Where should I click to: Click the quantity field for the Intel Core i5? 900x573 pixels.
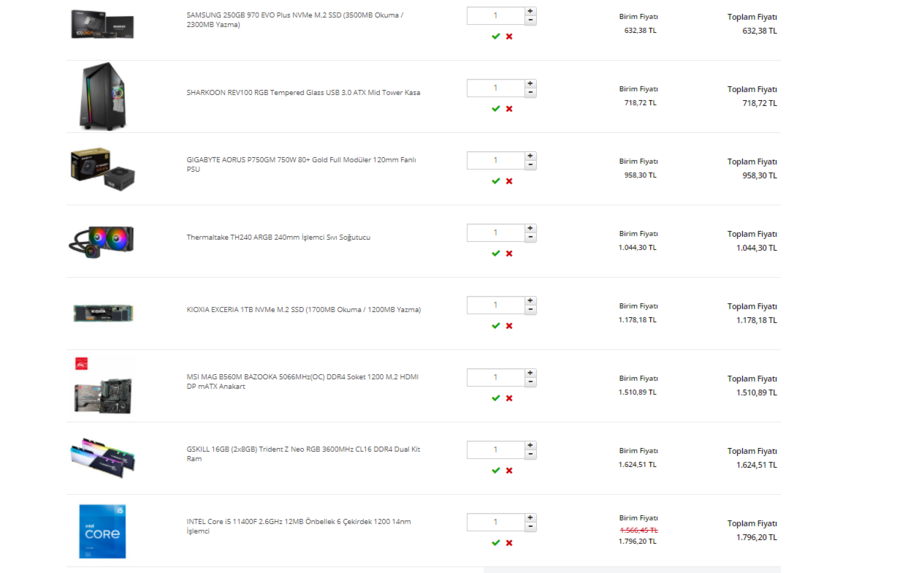pos(495,522)
